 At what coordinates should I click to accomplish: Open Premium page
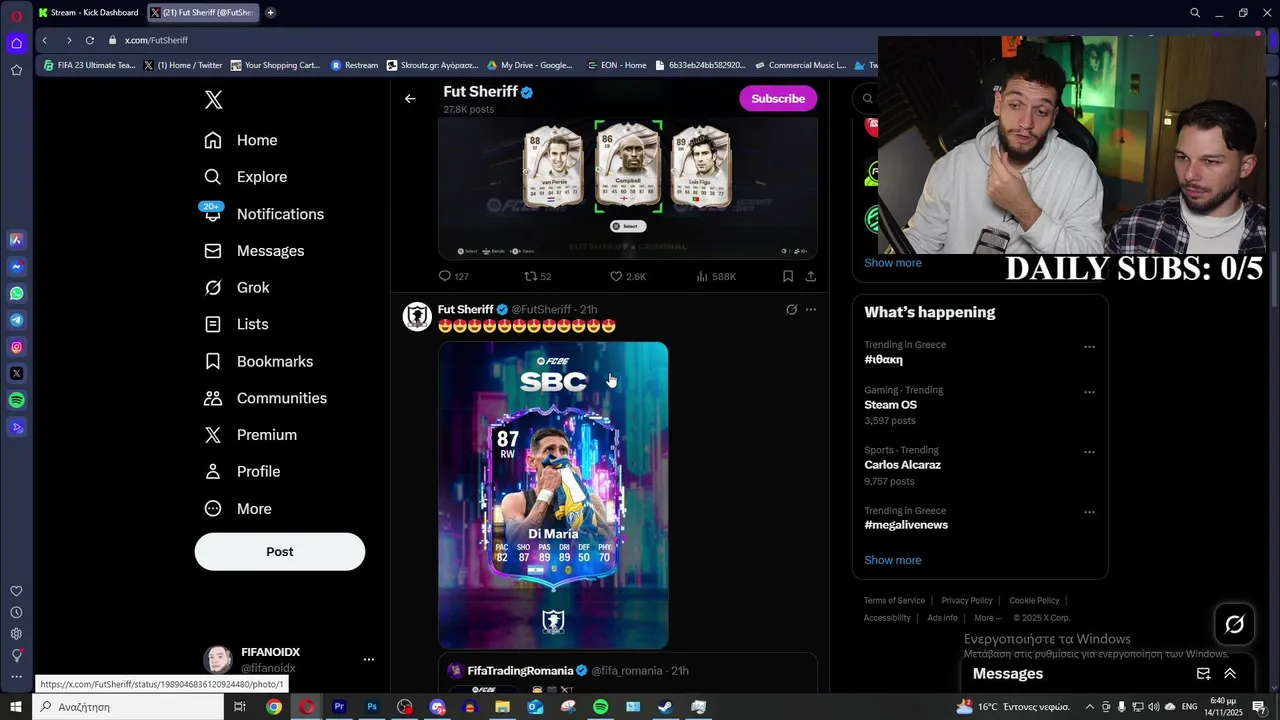click(x=250, y=435)
